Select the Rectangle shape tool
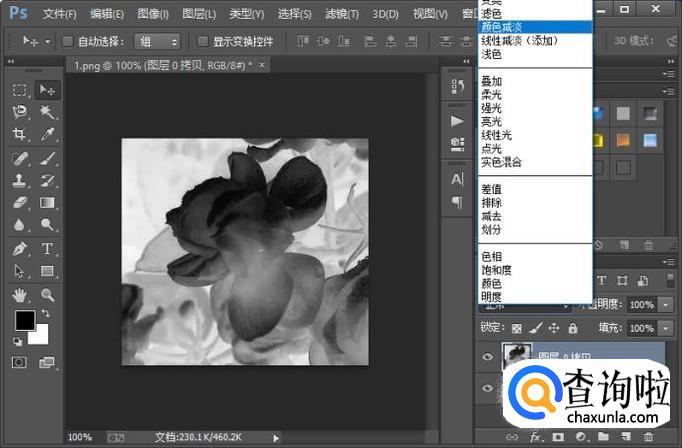Screen dimensions: 682x448 (x=47, y=271)
